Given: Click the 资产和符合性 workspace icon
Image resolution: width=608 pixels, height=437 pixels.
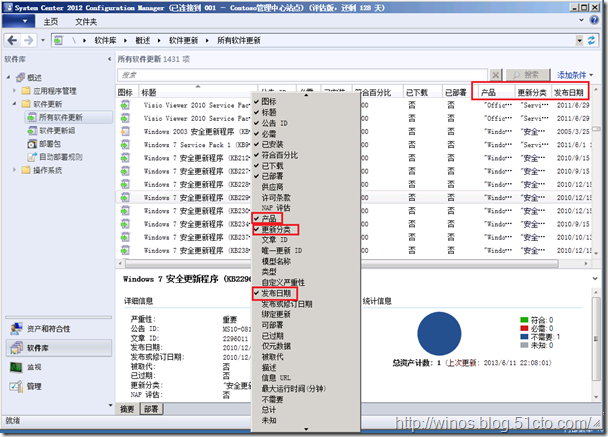Looking at the screenshot, I should click(16, 328).
